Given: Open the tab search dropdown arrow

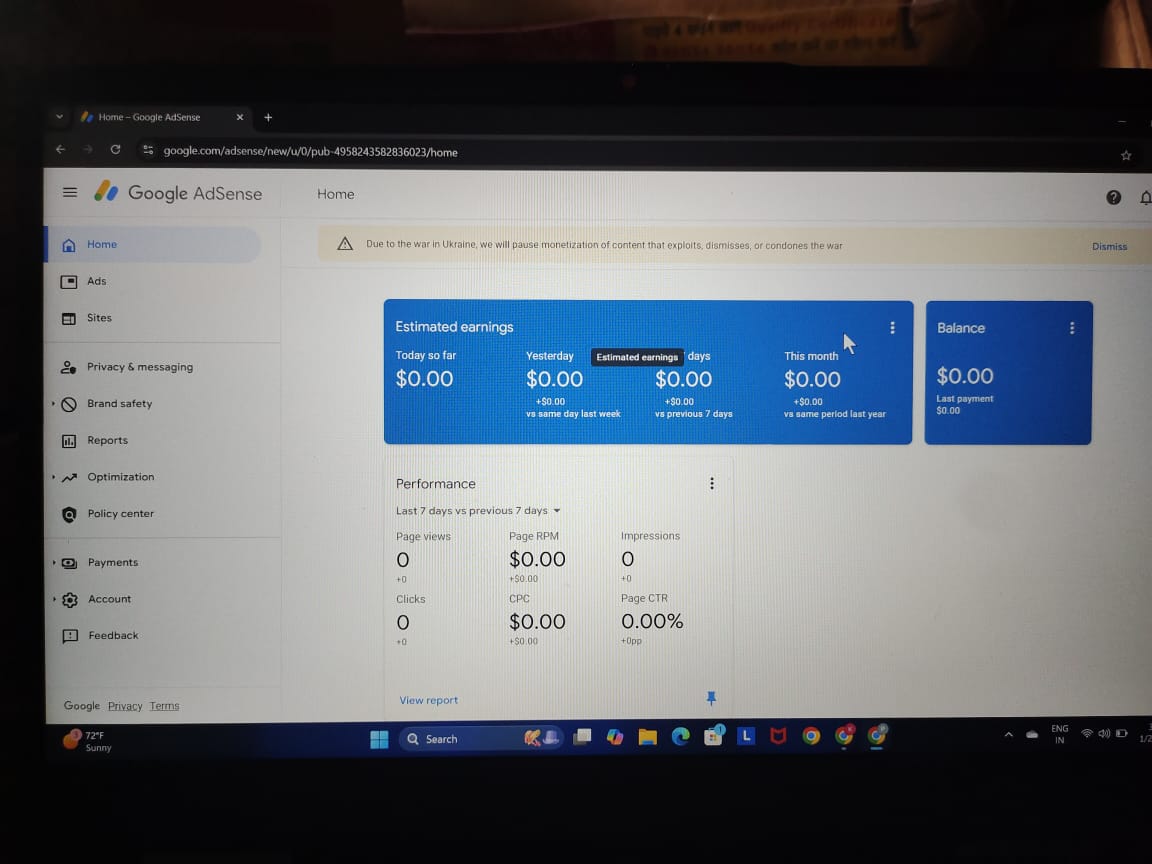Looking at the screenshot, I should click(60, 116).
